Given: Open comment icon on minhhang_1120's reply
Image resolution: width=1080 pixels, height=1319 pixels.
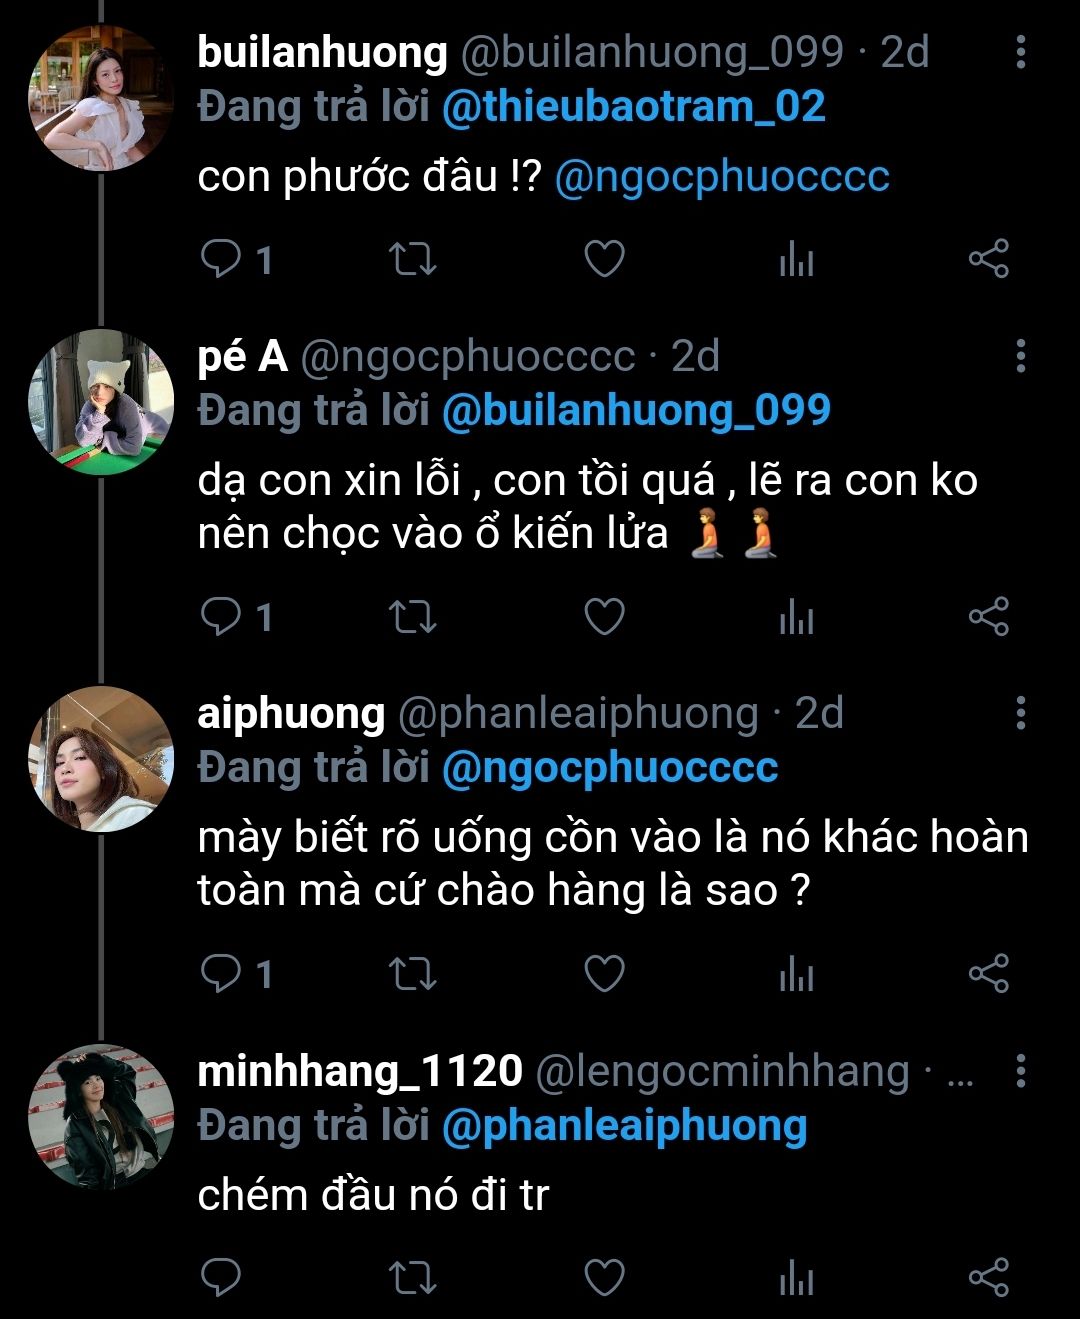Looking at the screenshot, I should point(221,1278).
